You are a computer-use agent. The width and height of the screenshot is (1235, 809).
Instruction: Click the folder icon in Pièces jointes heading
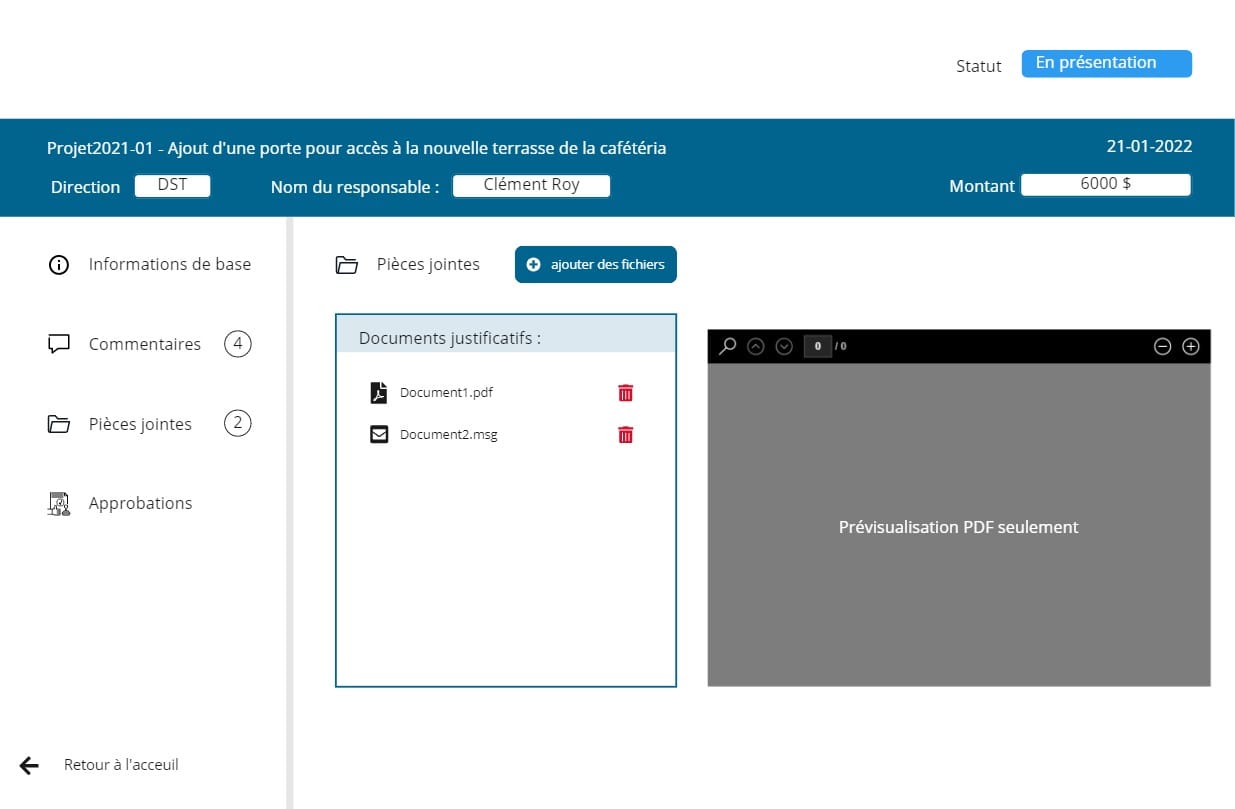click(347, 265)
